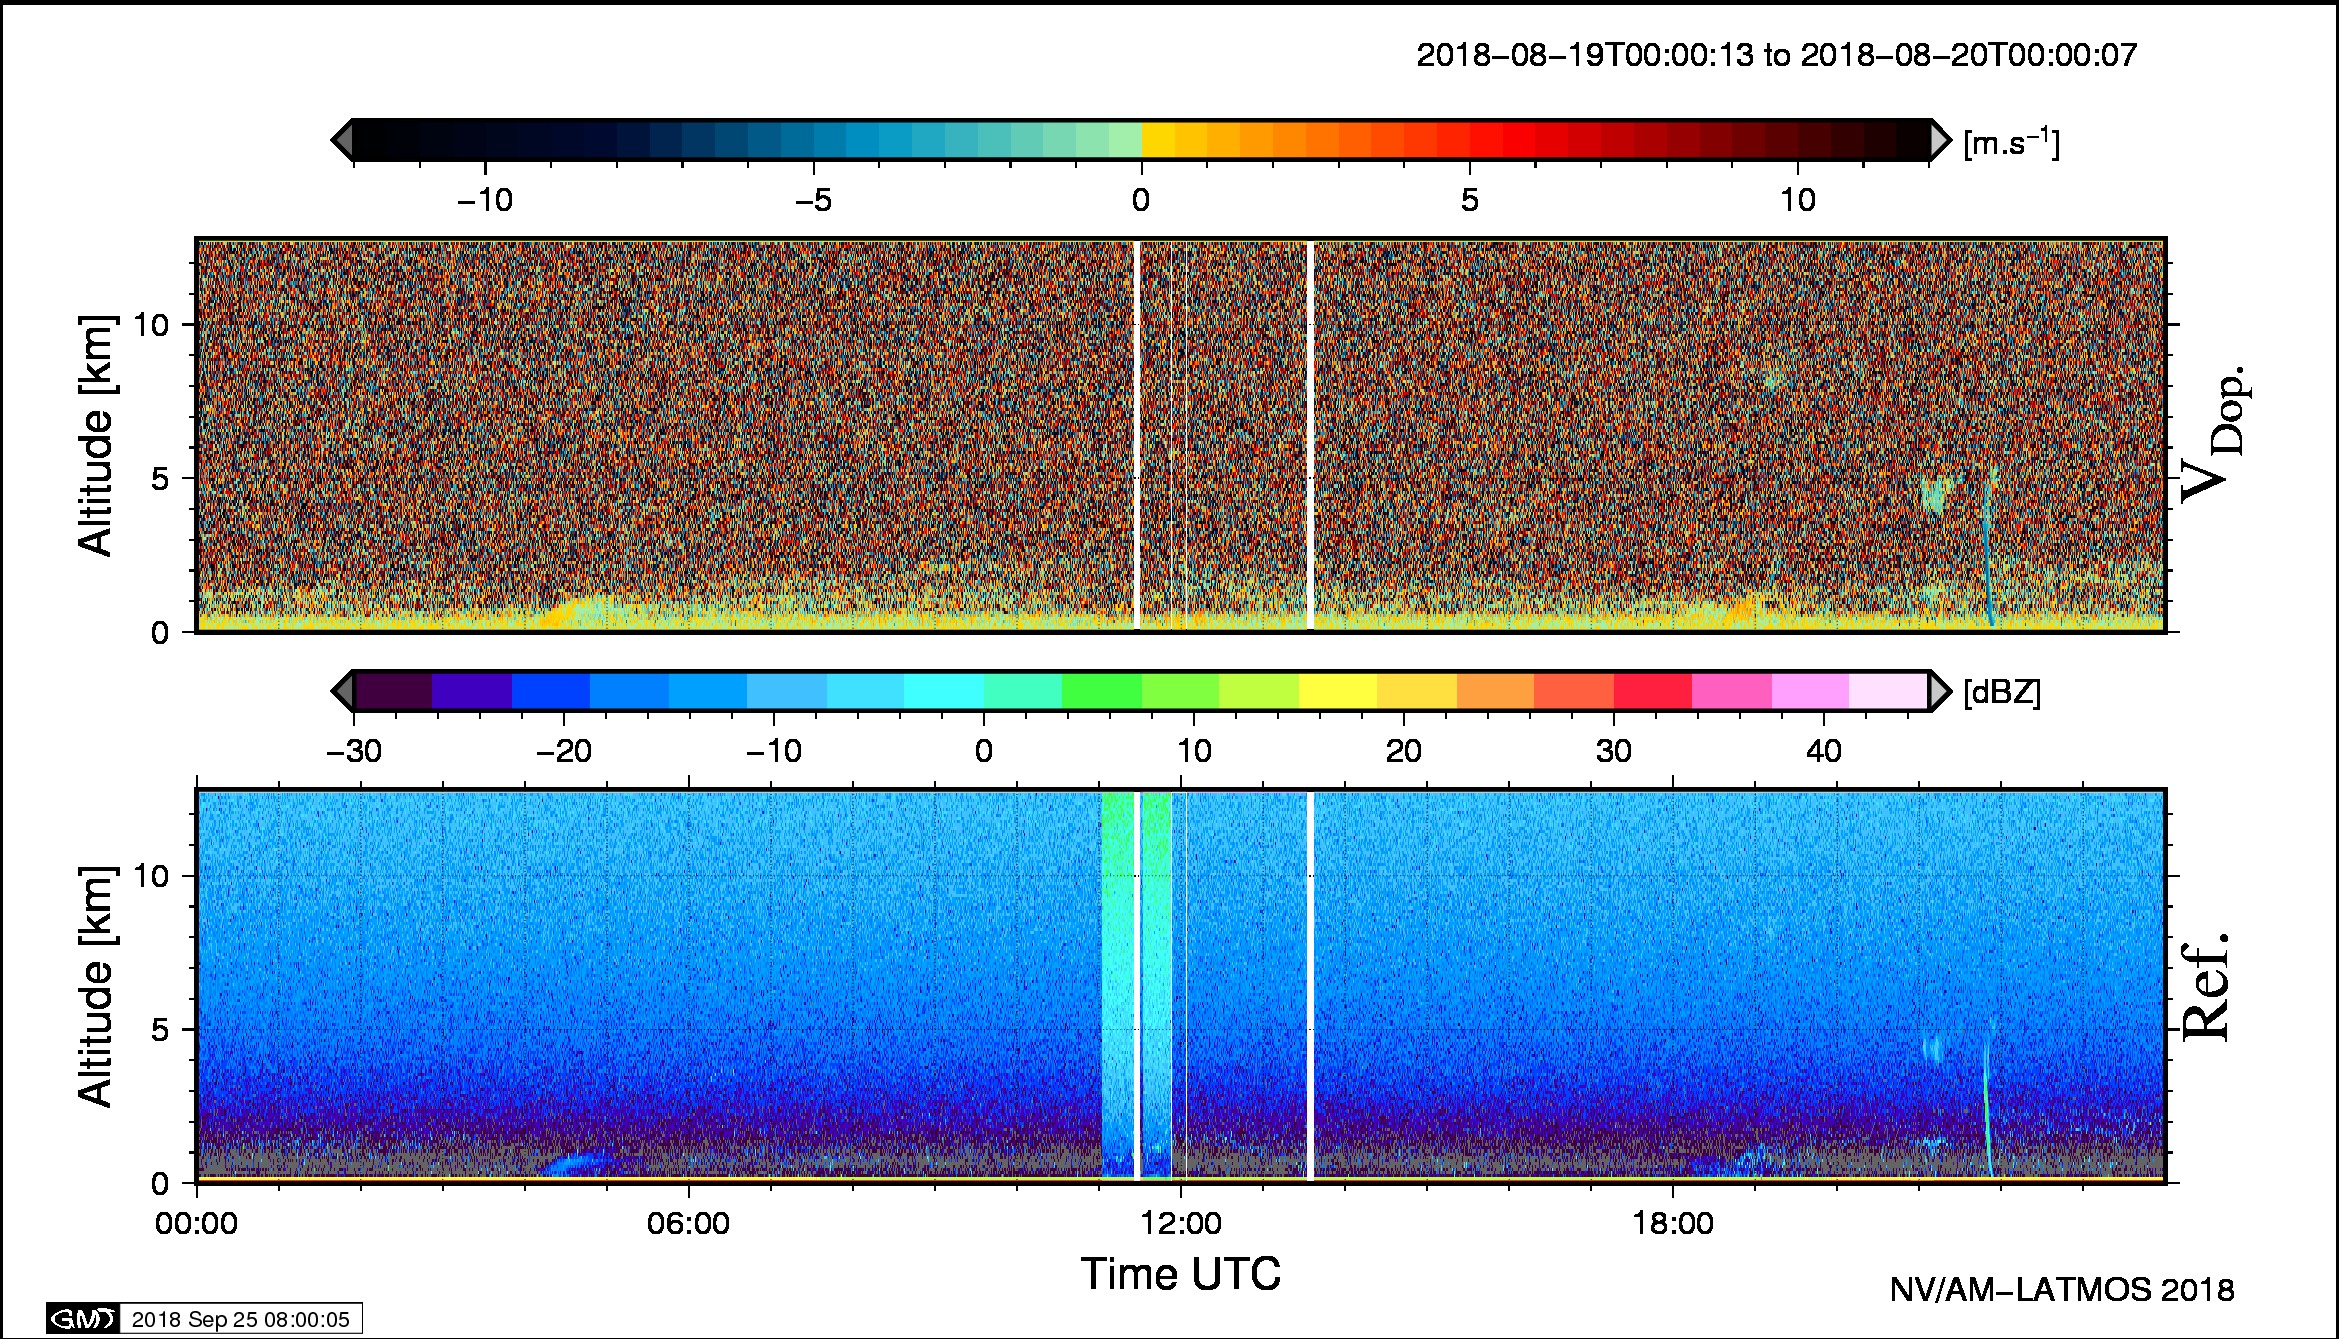The width and height of the screenshot is (2339, 1339).
Task: Click the pale pink swatch beyond 40 dBZ
Action: tap(1888, 691)
